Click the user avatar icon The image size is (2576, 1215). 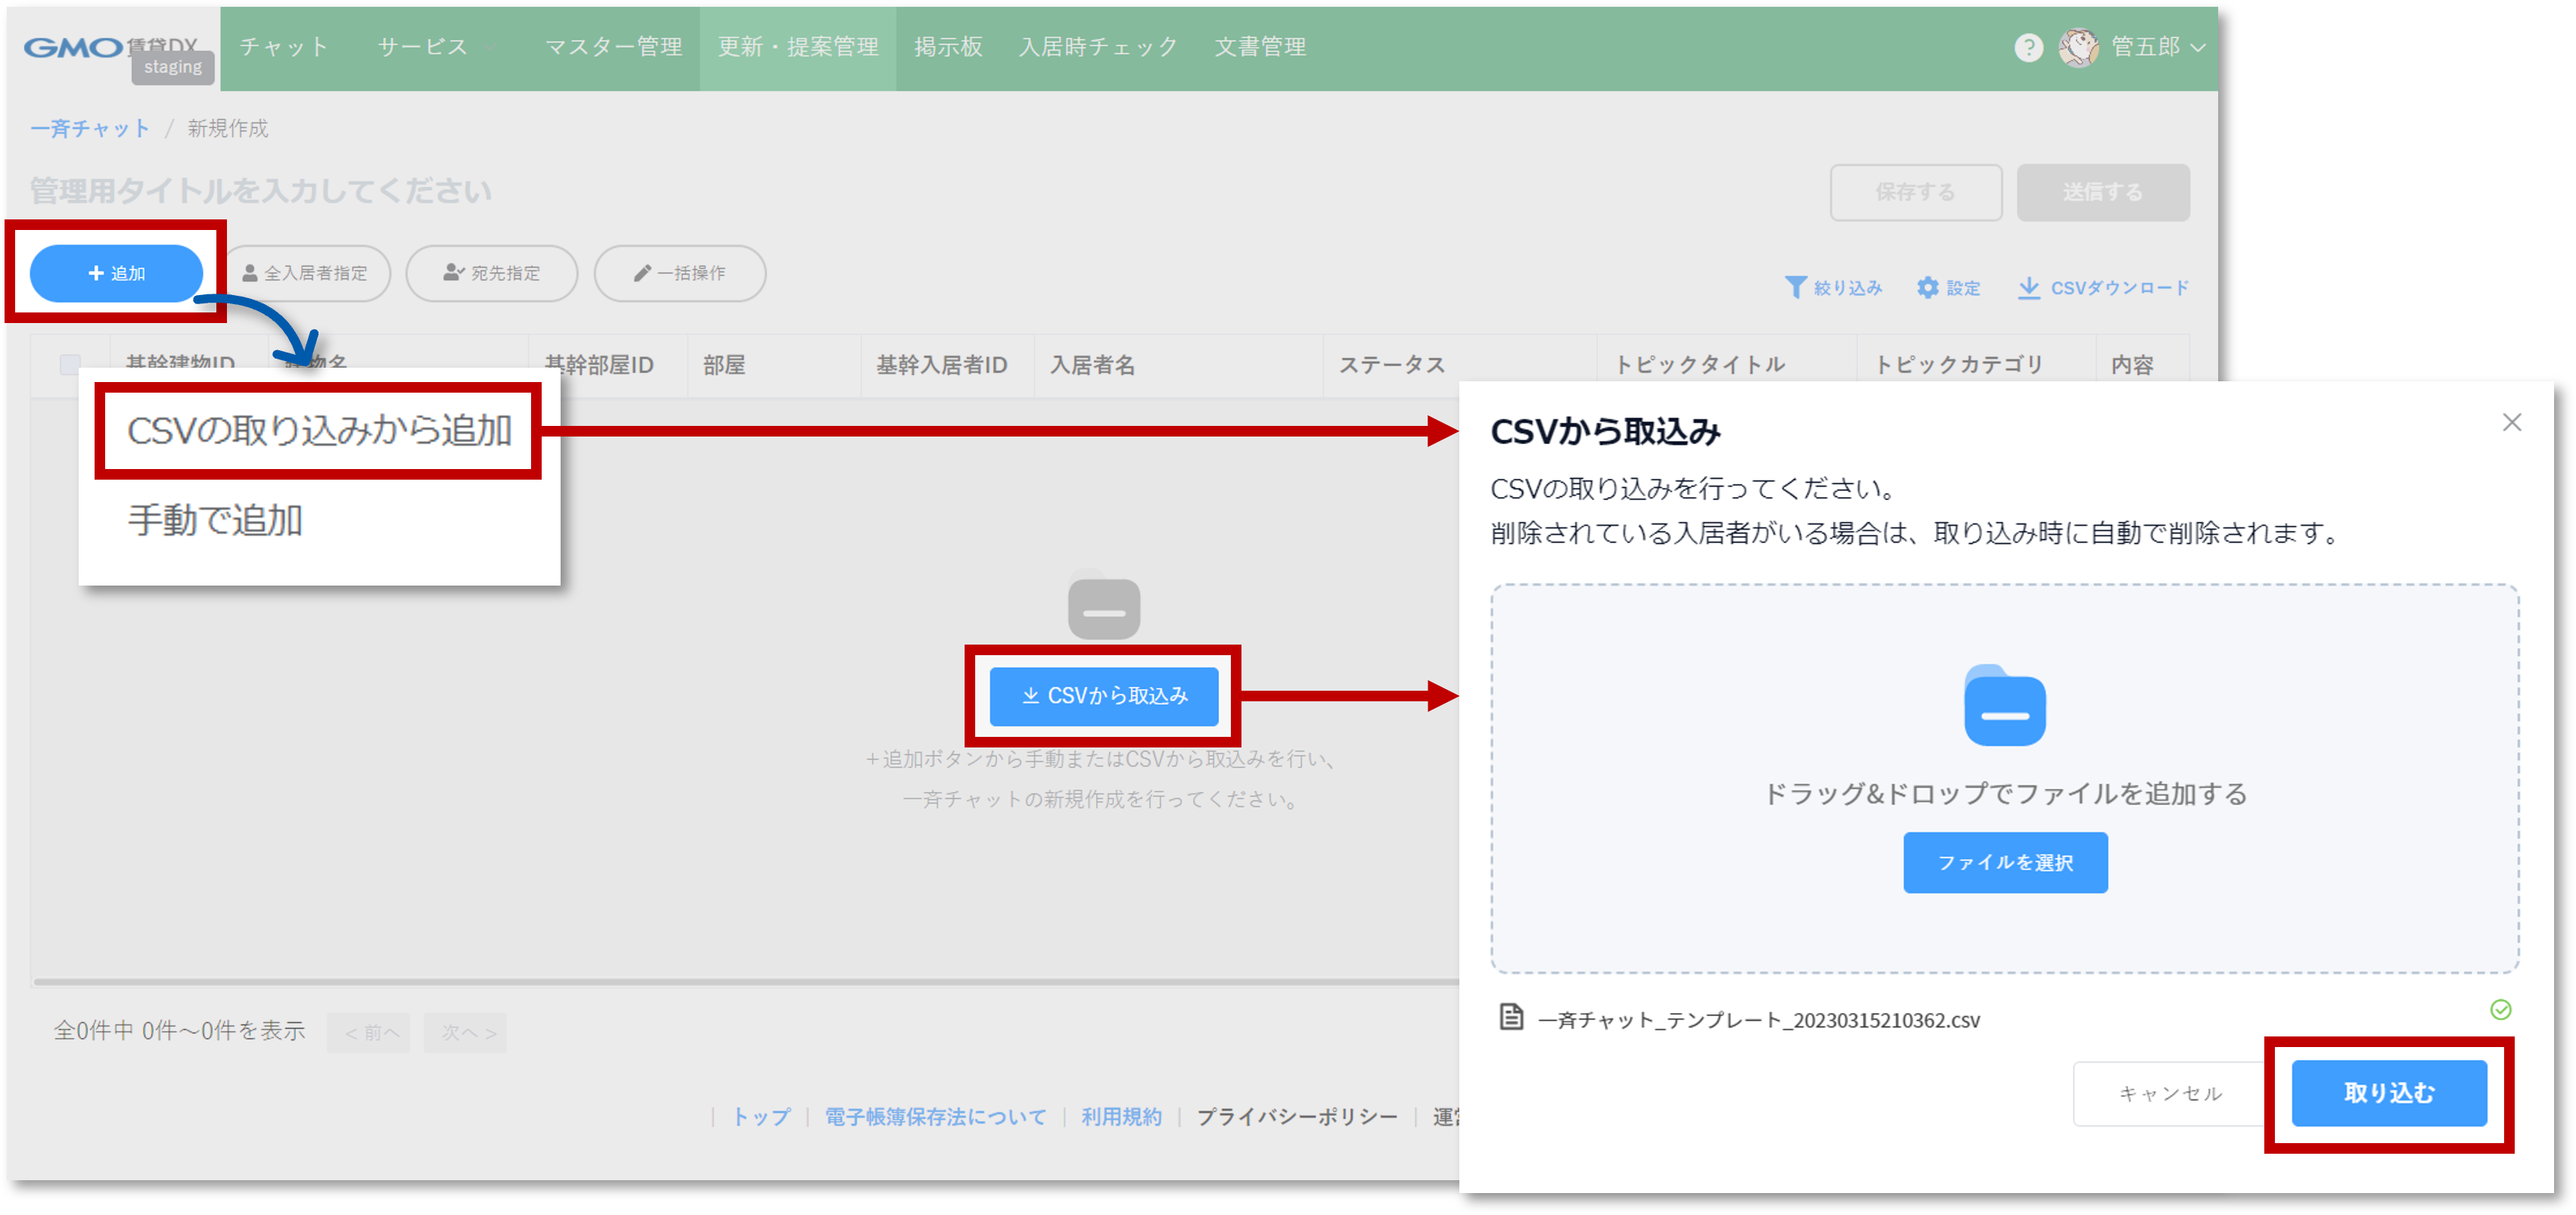2078,47
